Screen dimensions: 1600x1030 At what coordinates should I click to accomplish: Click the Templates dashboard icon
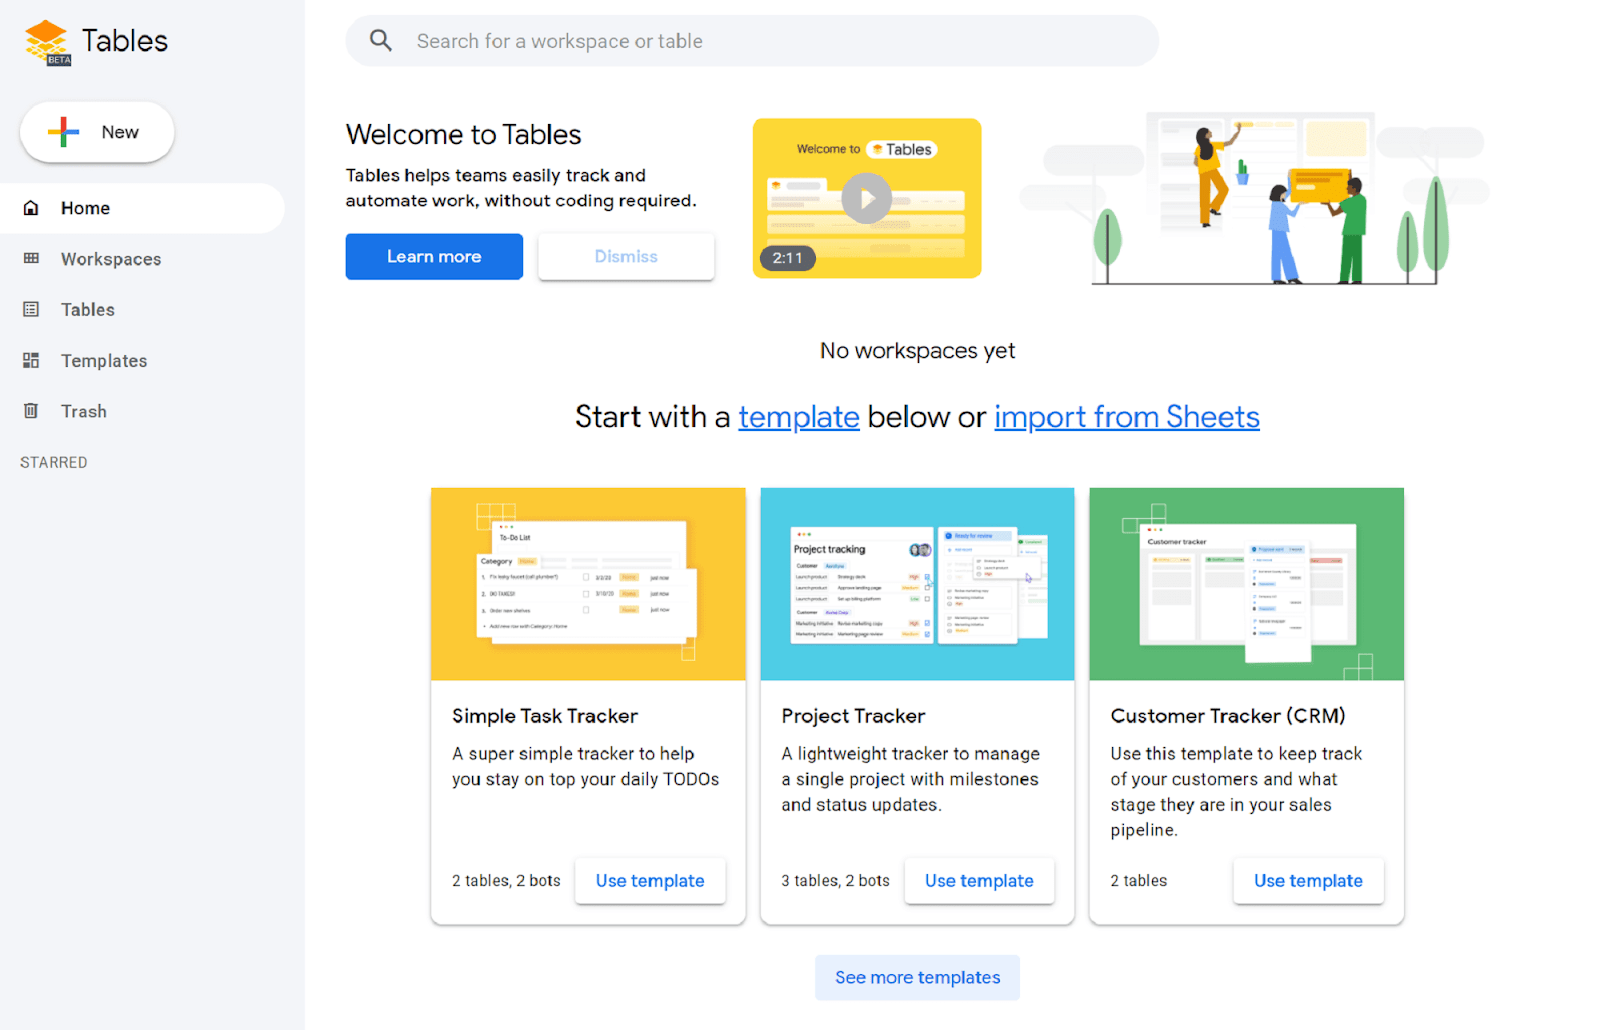(x=31, y=360)
